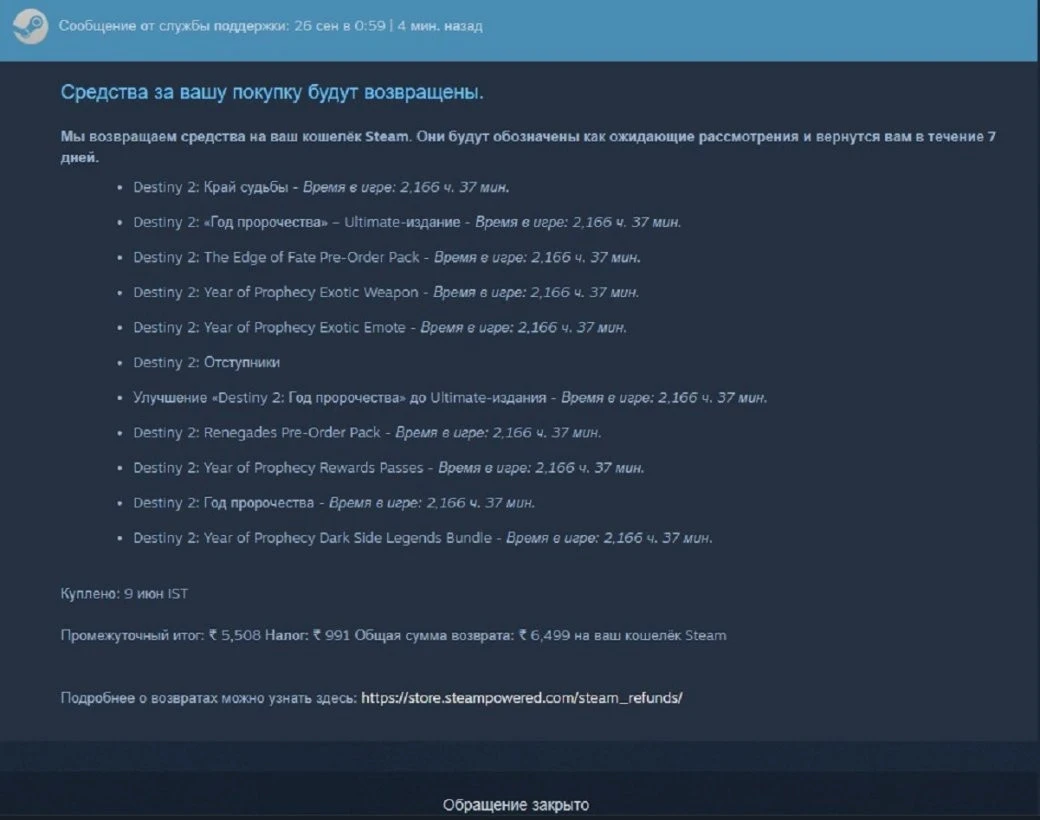This screenshot has height=820, width=1040.
Task: Click the 'Destiny 2: Край судьбы' list entry
Action: [210, 187]
